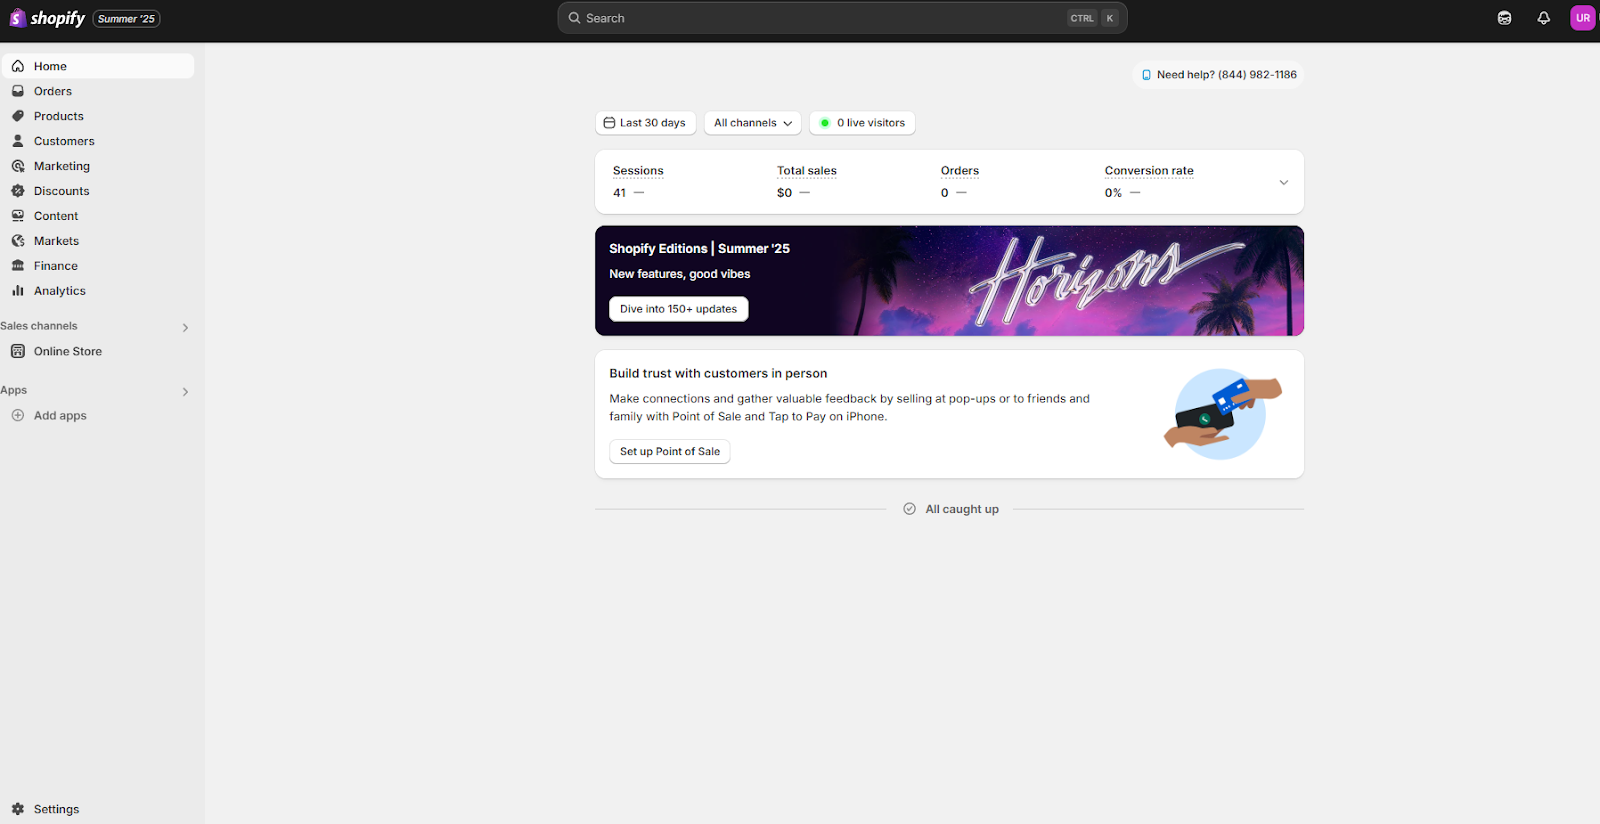
Task: Focus the Search input field
Action: (842, 18)
